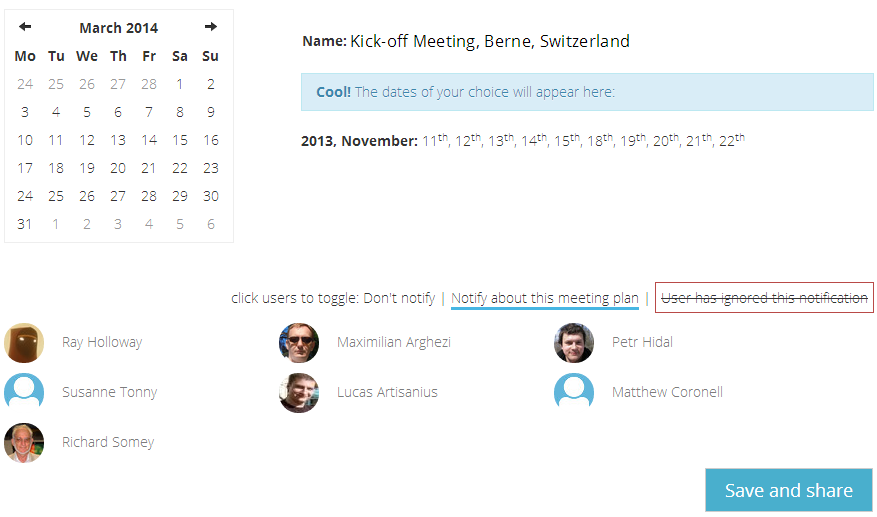877x517 pixels.
Task: Click Richard Somey's profile photo
Action: point(24,443)
